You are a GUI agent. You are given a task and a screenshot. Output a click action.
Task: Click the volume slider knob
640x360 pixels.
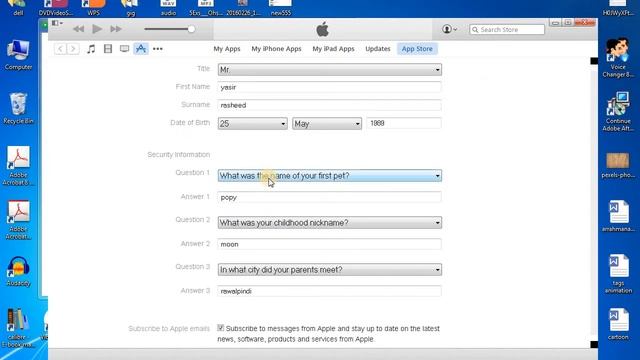pos(191,29)
